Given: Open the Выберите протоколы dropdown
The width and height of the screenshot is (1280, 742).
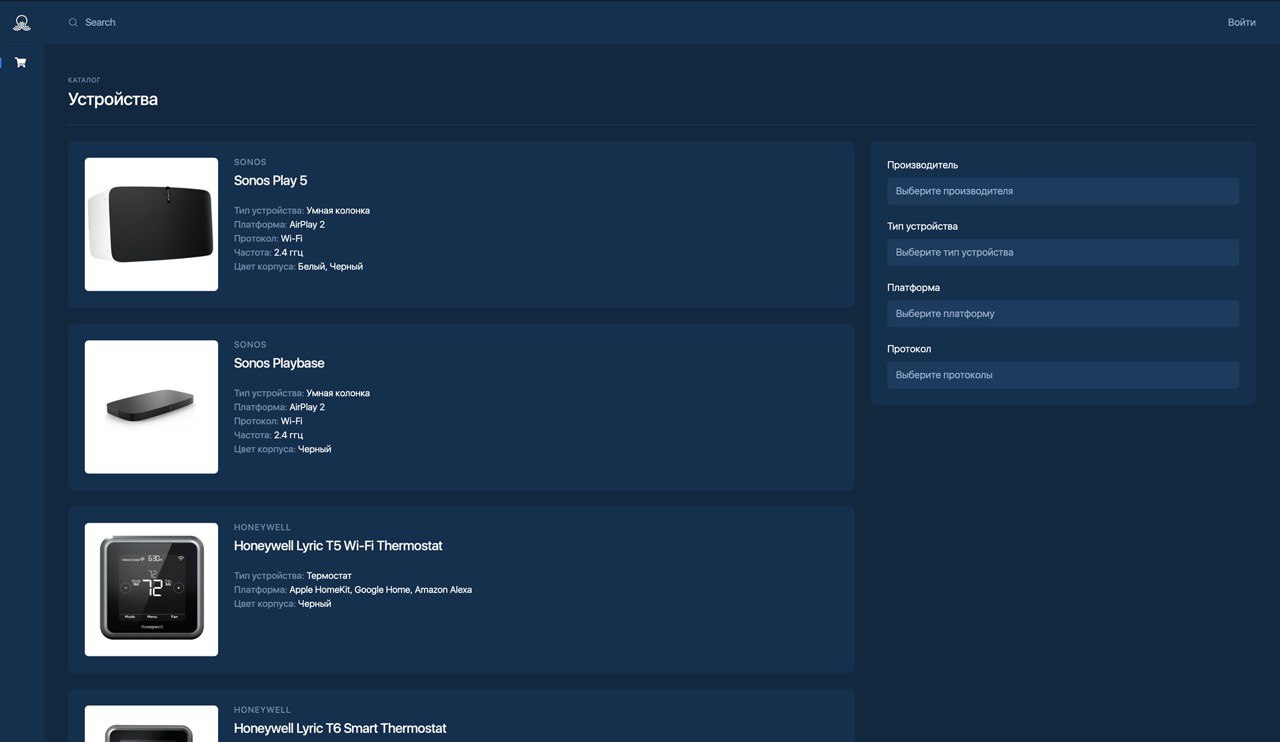Looking at the screenshot, I should click(x=1062, y=375).
